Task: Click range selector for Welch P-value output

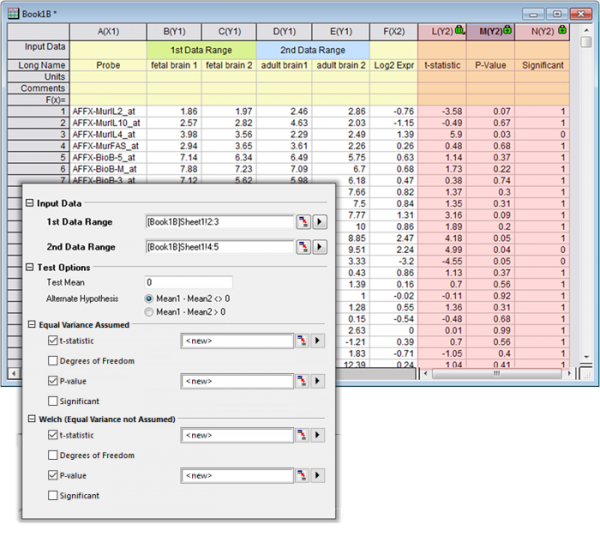Action: 302,476
